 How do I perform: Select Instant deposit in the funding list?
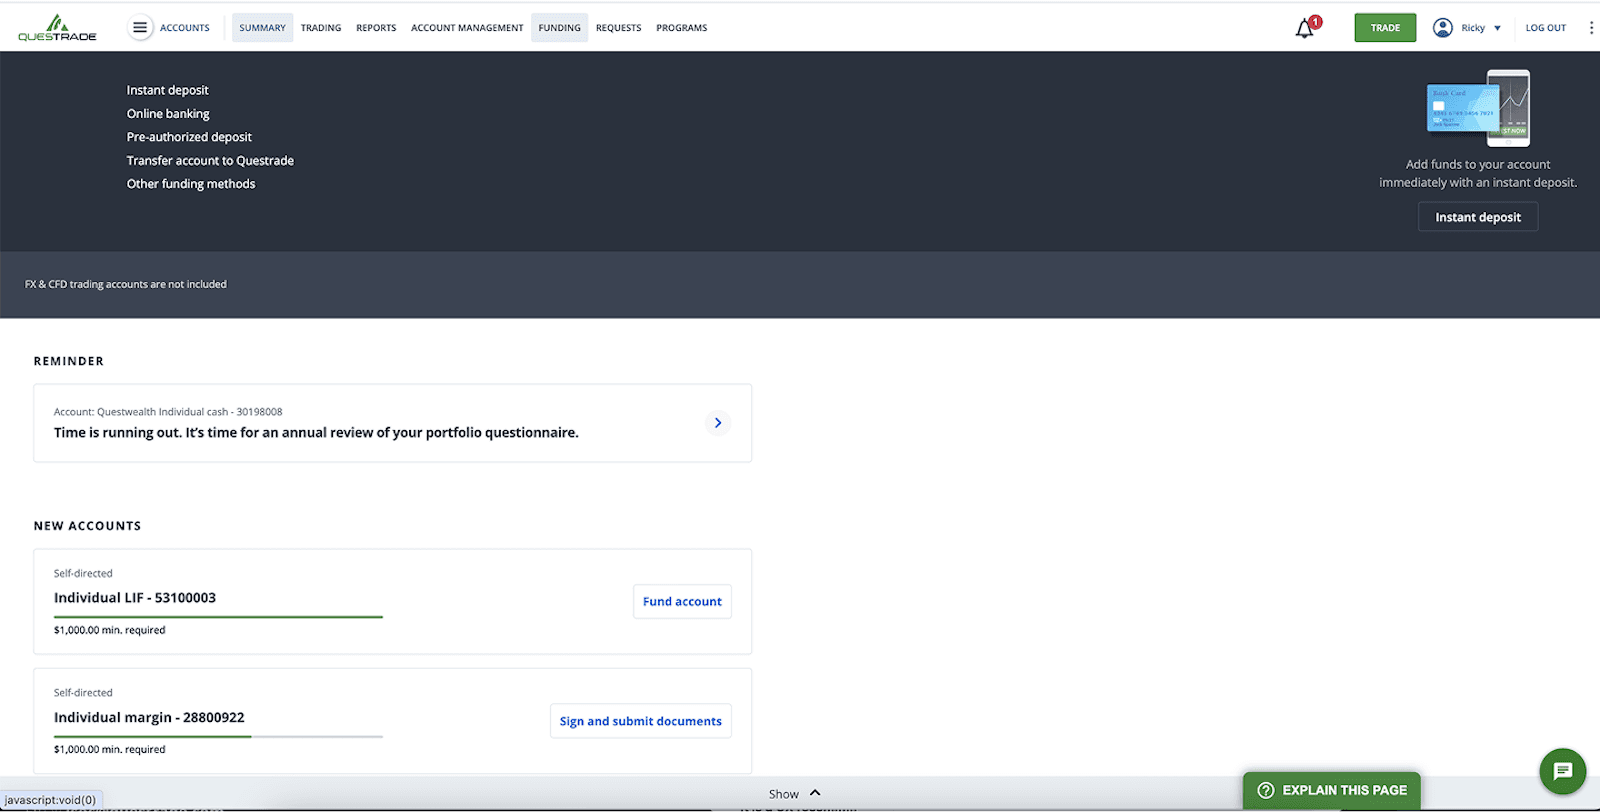pos(168,90)
